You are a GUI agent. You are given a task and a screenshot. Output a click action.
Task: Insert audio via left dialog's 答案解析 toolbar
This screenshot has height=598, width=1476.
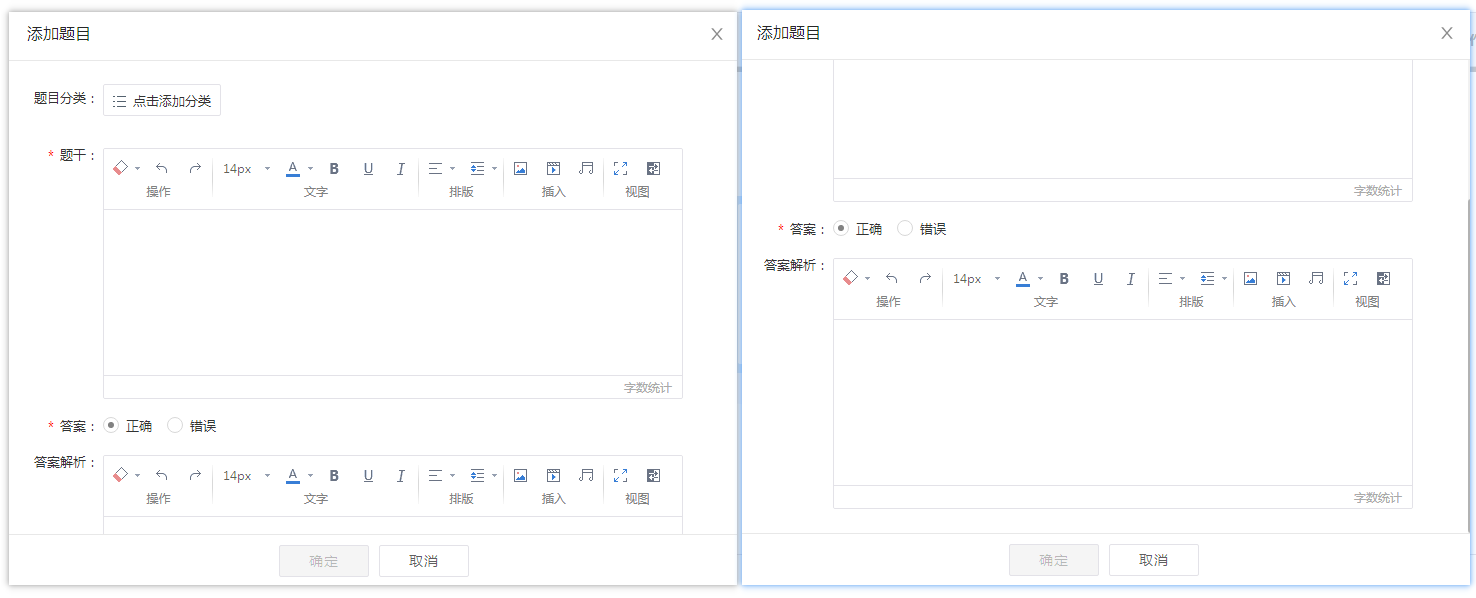point(586,475)
